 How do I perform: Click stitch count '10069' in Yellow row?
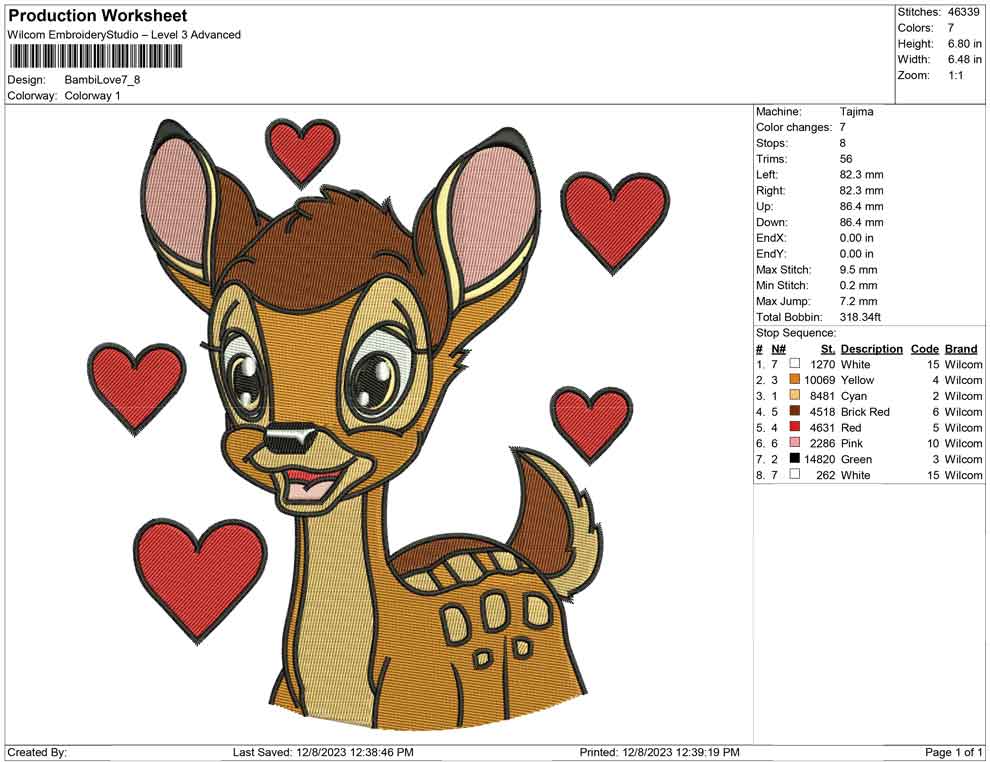(x=820, y=380)
